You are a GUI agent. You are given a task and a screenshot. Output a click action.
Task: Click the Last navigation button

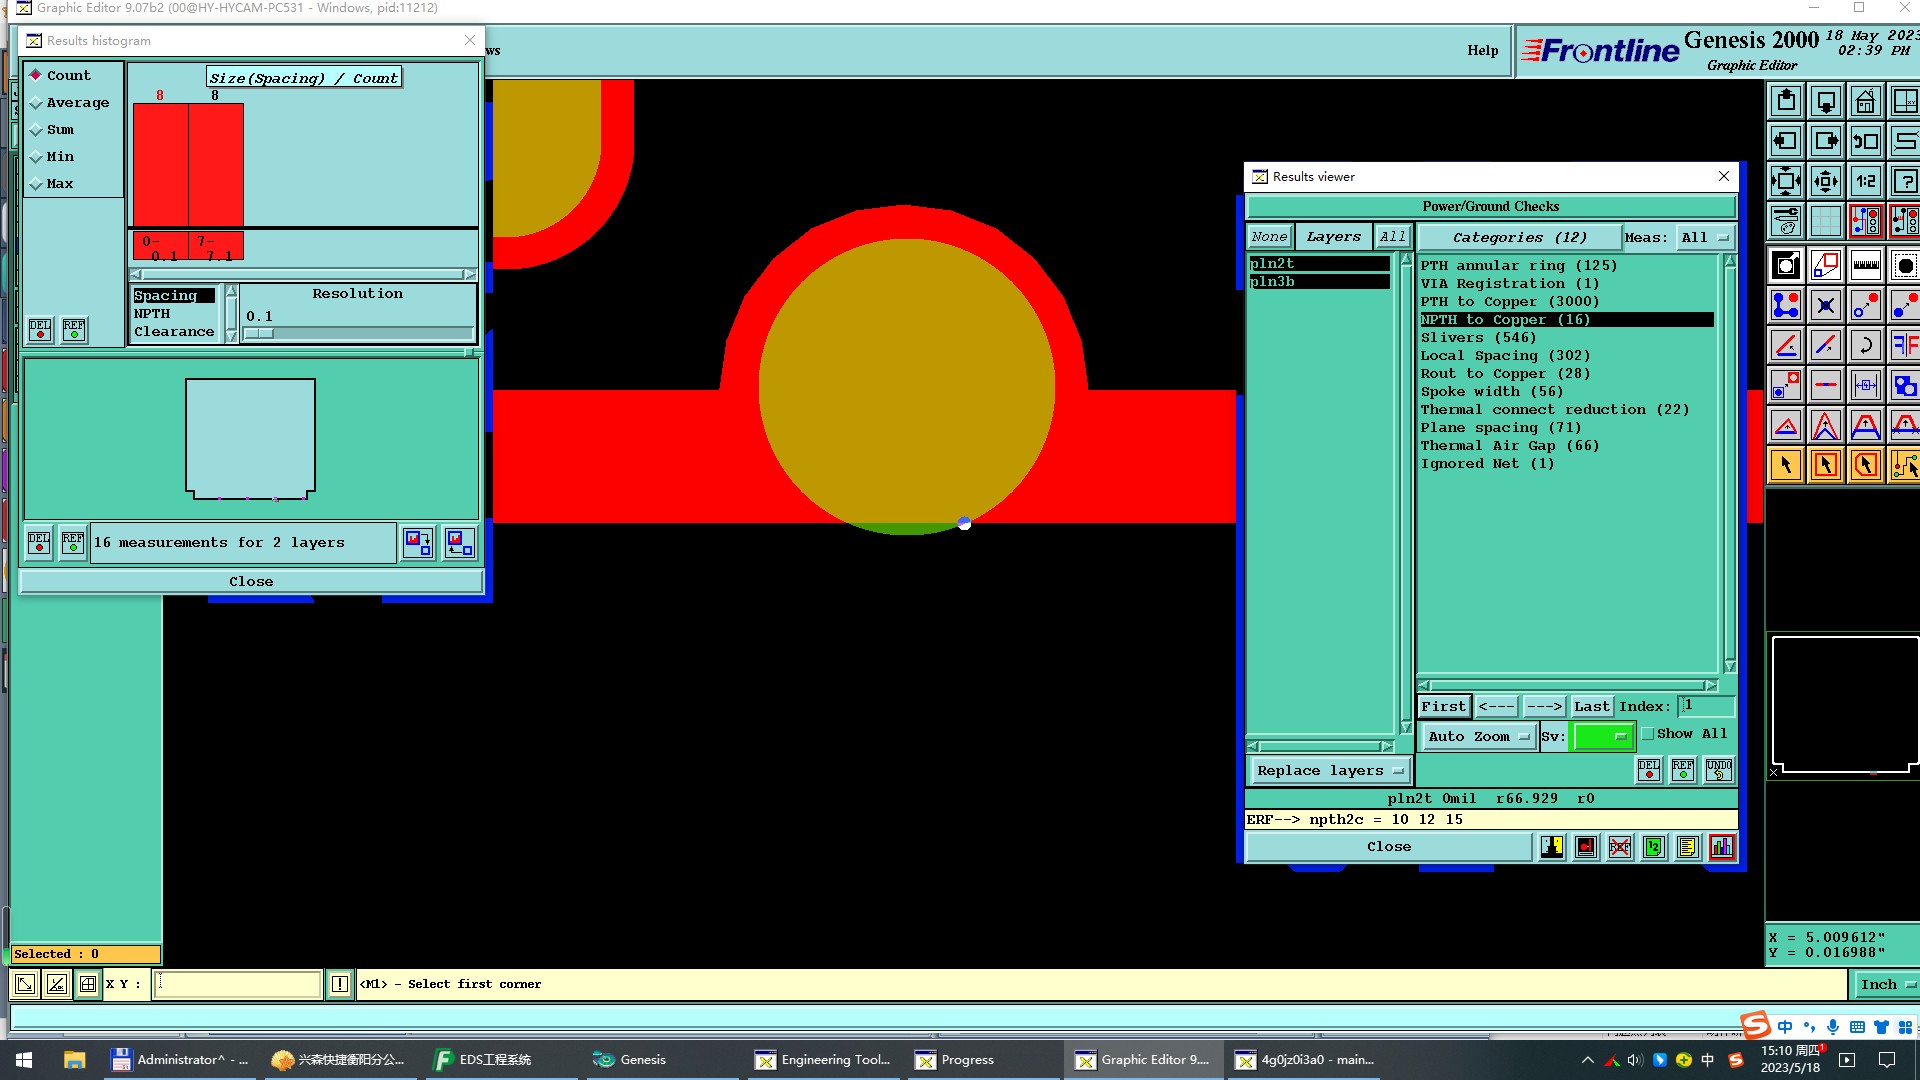coord(1591,707)
